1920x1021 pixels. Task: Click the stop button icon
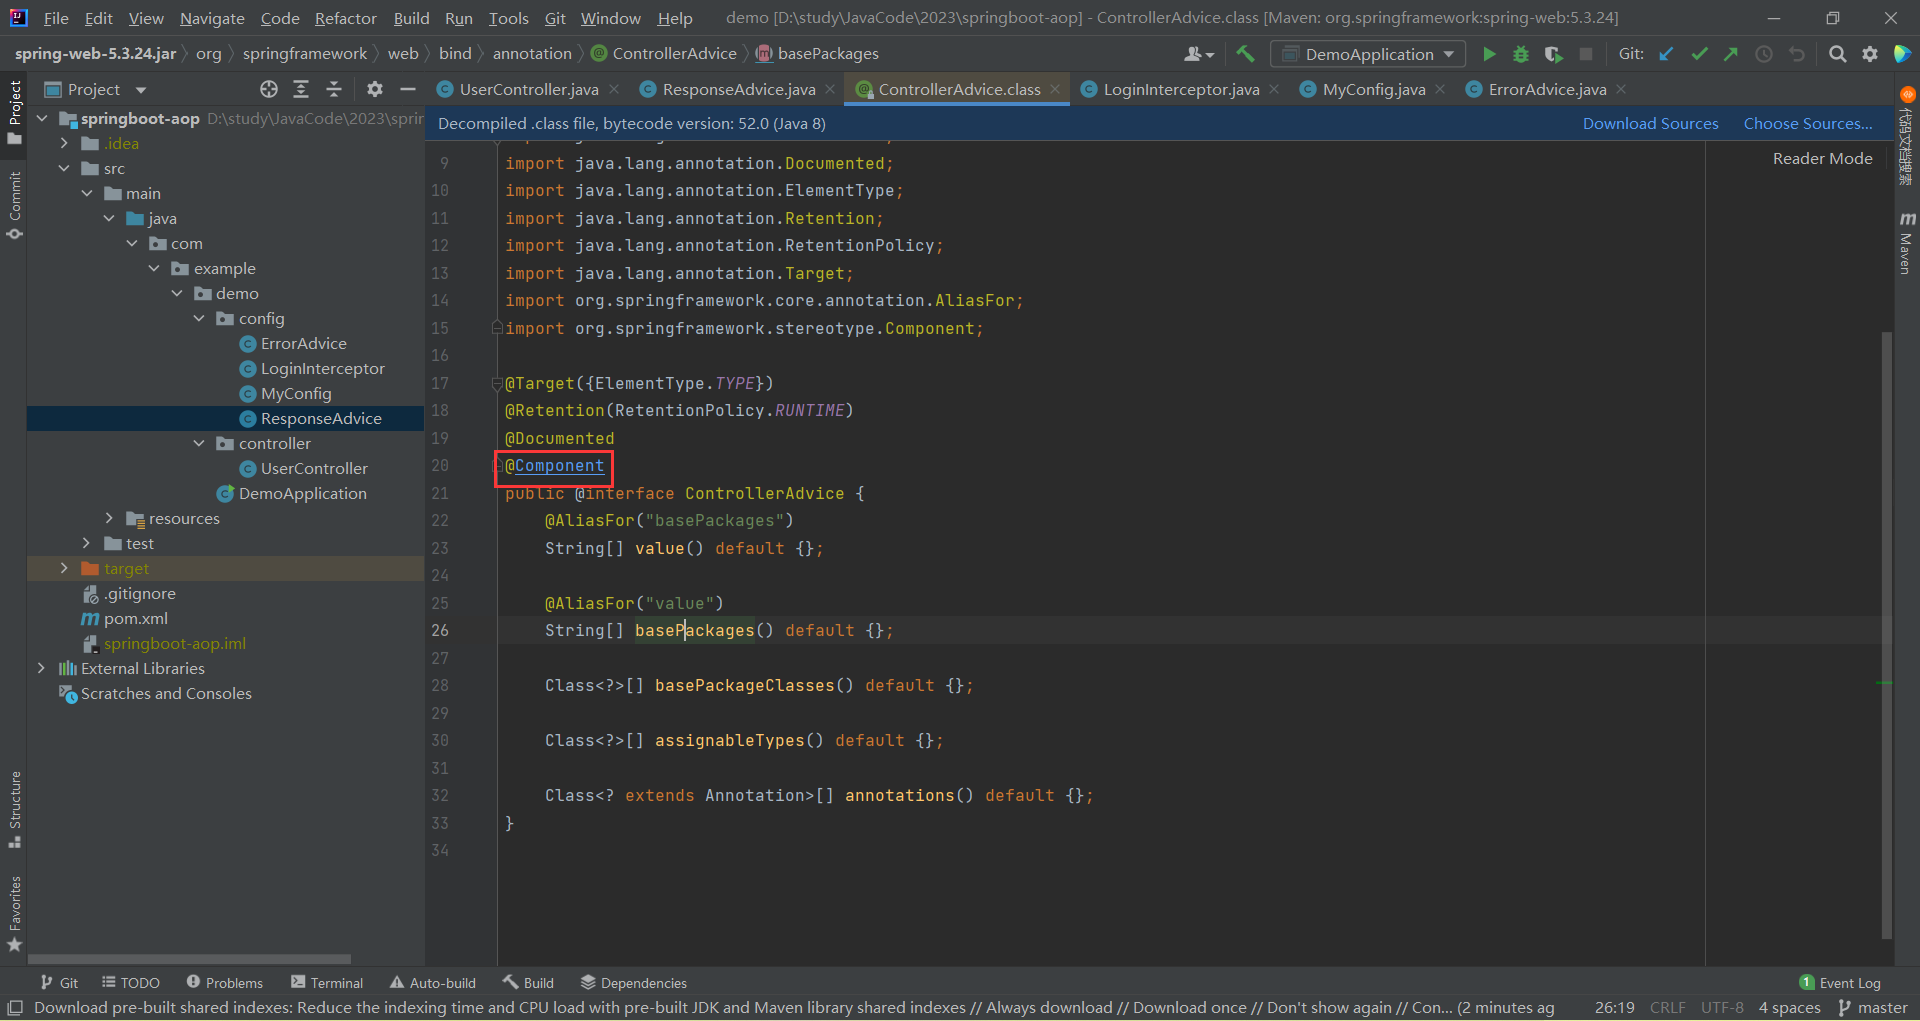click(x=1586, y=54)
